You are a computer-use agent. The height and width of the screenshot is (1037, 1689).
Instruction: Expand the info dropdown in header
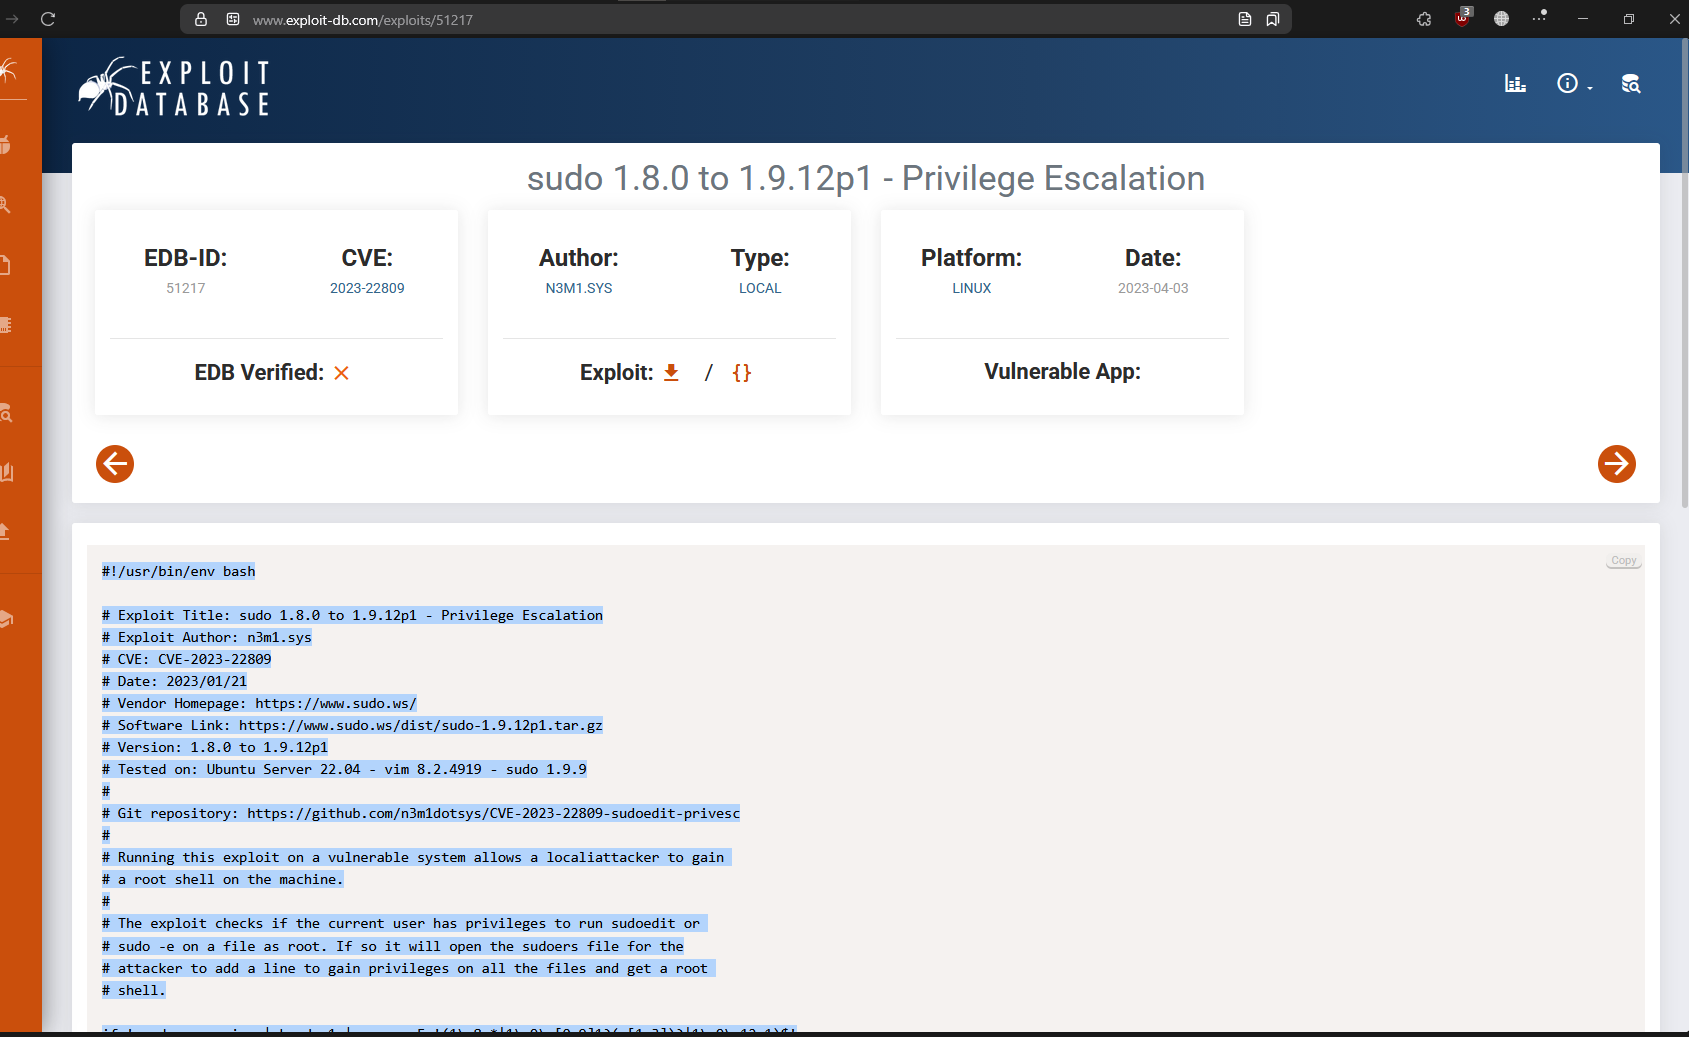[x=1573, y=84]
